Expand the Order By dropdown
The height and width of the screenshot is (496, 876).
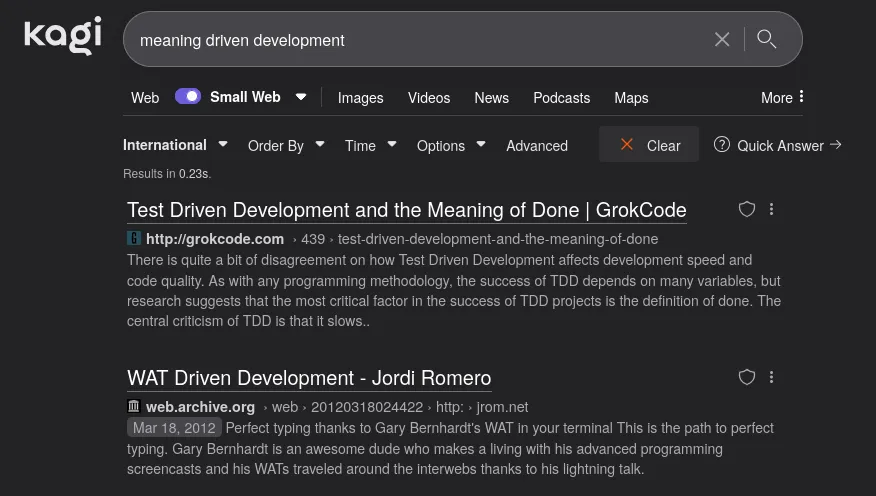(x=286, y=145)
